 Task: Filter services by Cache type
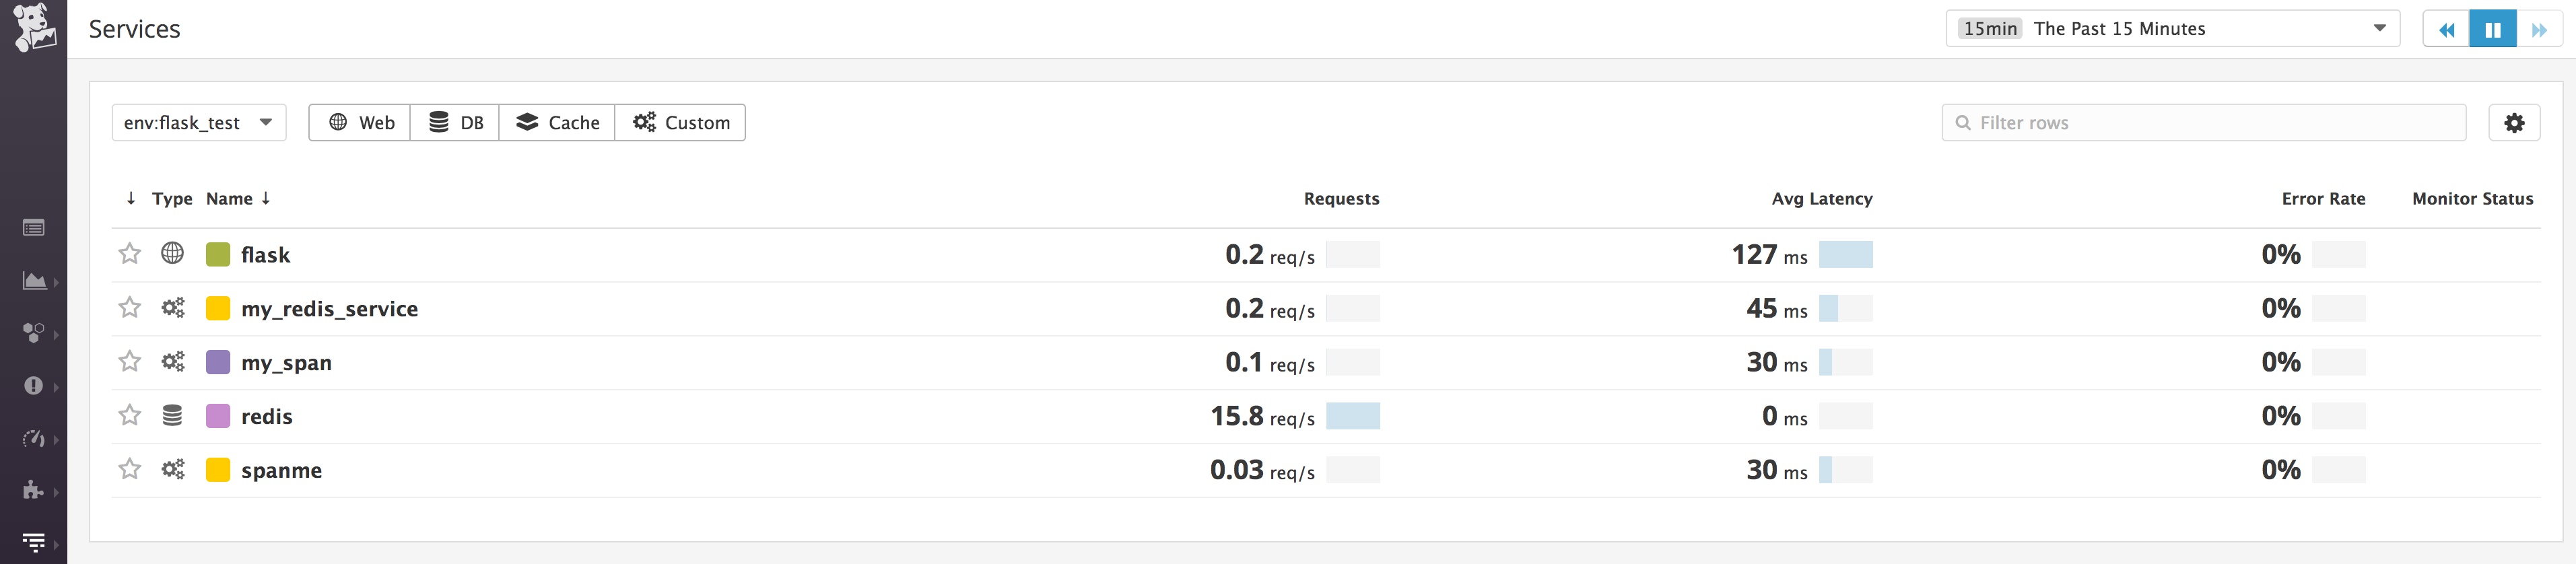tap(557, 122)
